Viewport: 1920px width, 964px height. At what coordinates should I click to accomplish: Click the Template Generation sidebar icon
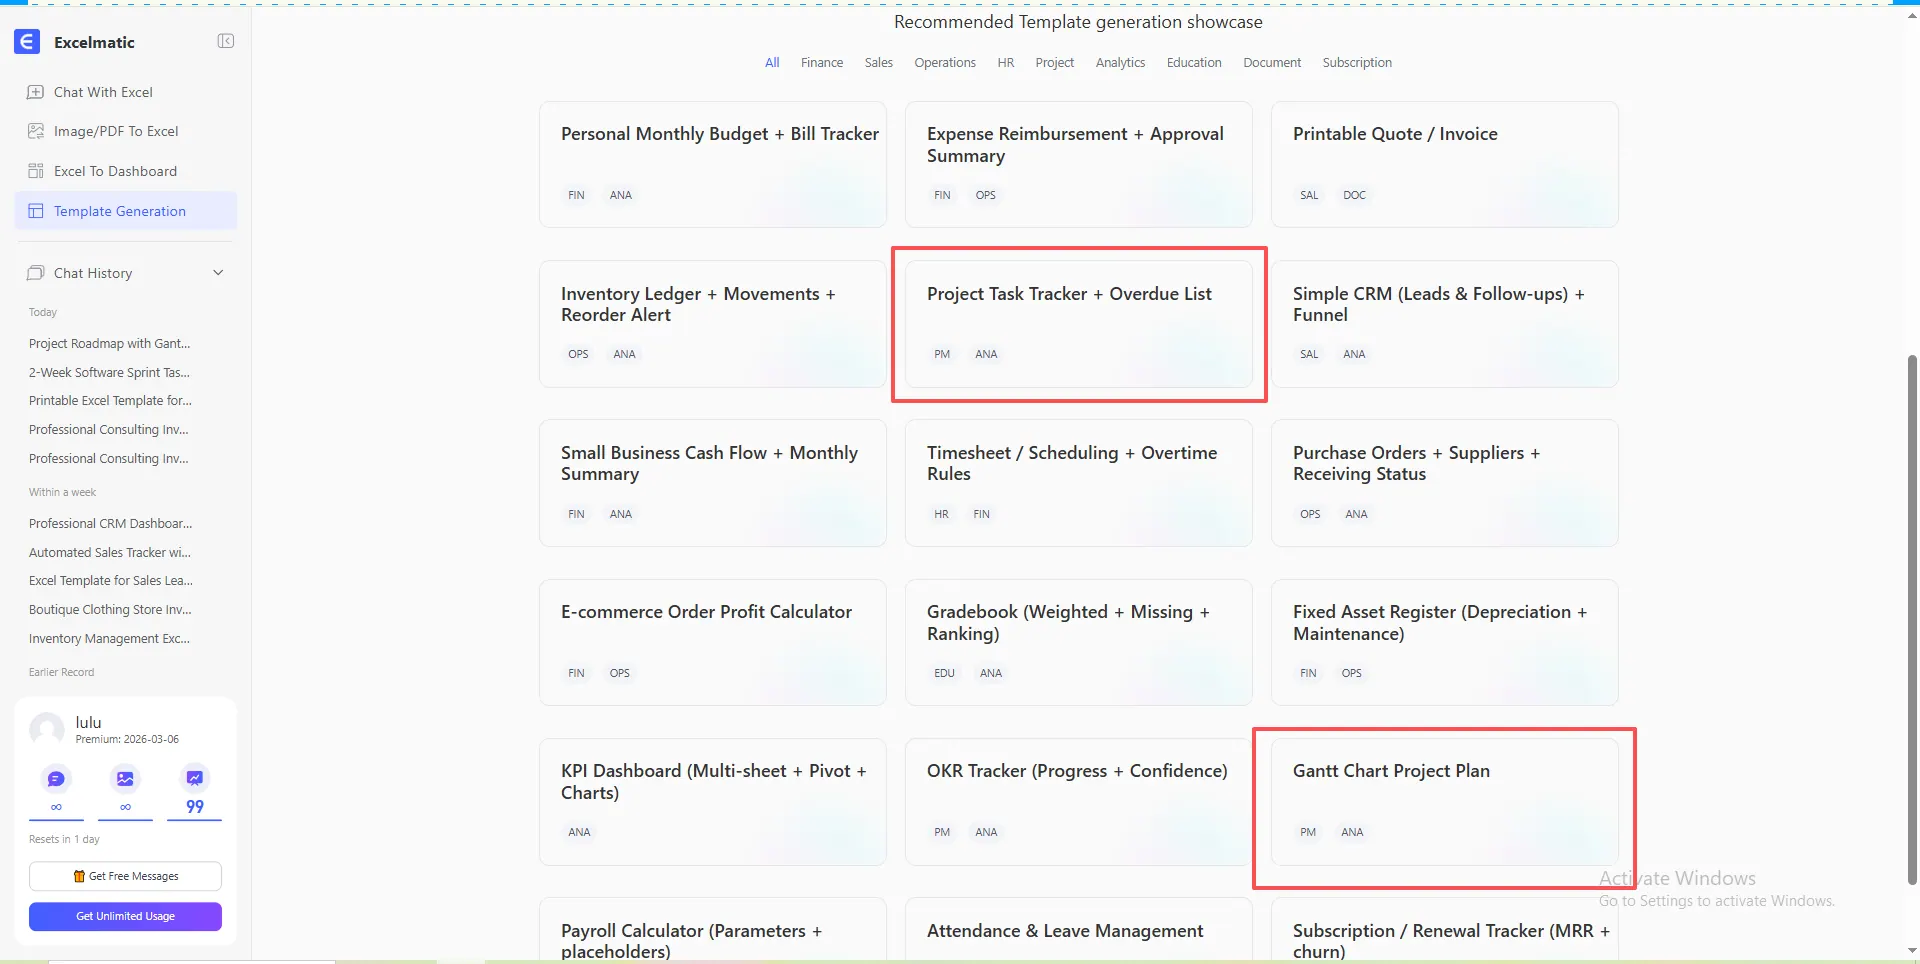36,211
